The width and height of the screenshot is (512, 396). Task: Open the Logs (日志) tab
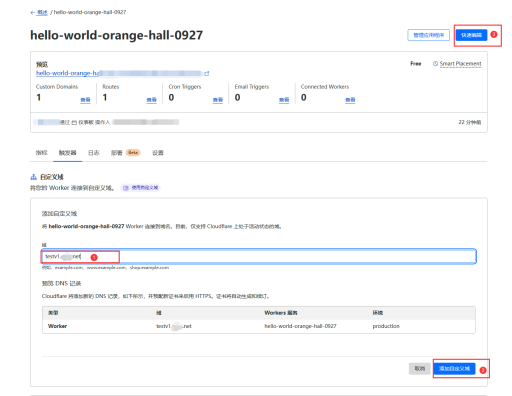(x=94, y=153)
